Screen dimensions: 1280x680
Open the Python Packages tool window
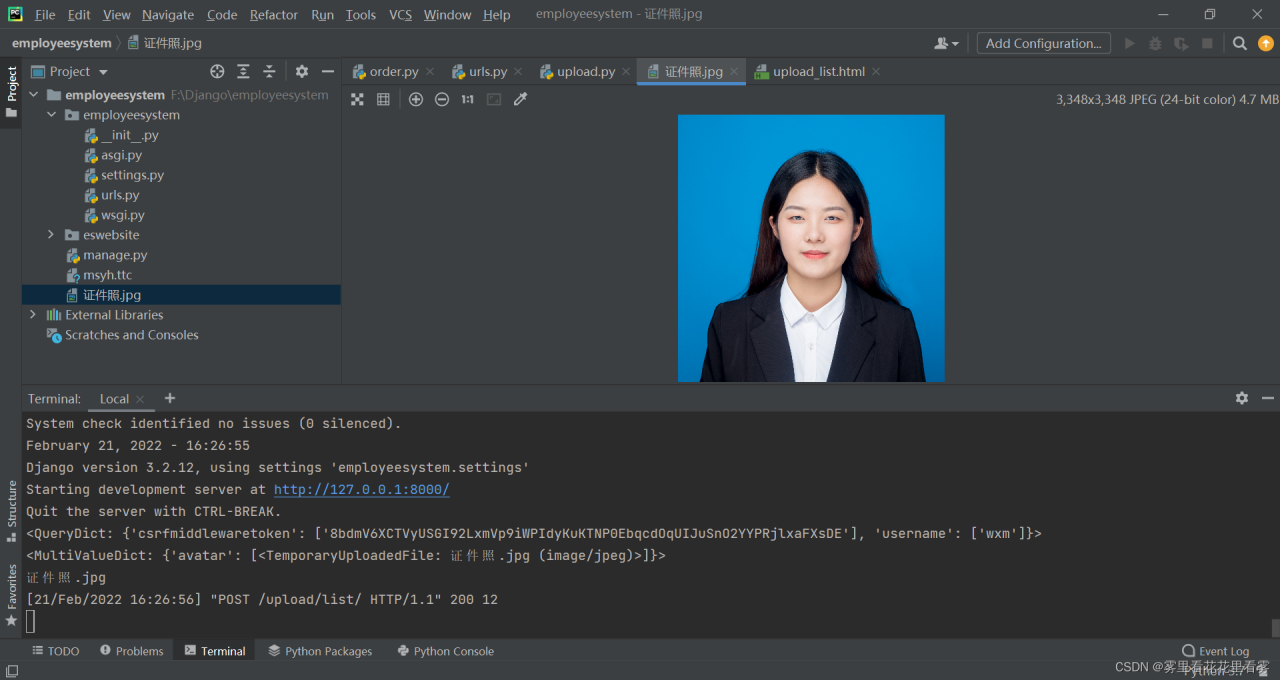point(320,651)
